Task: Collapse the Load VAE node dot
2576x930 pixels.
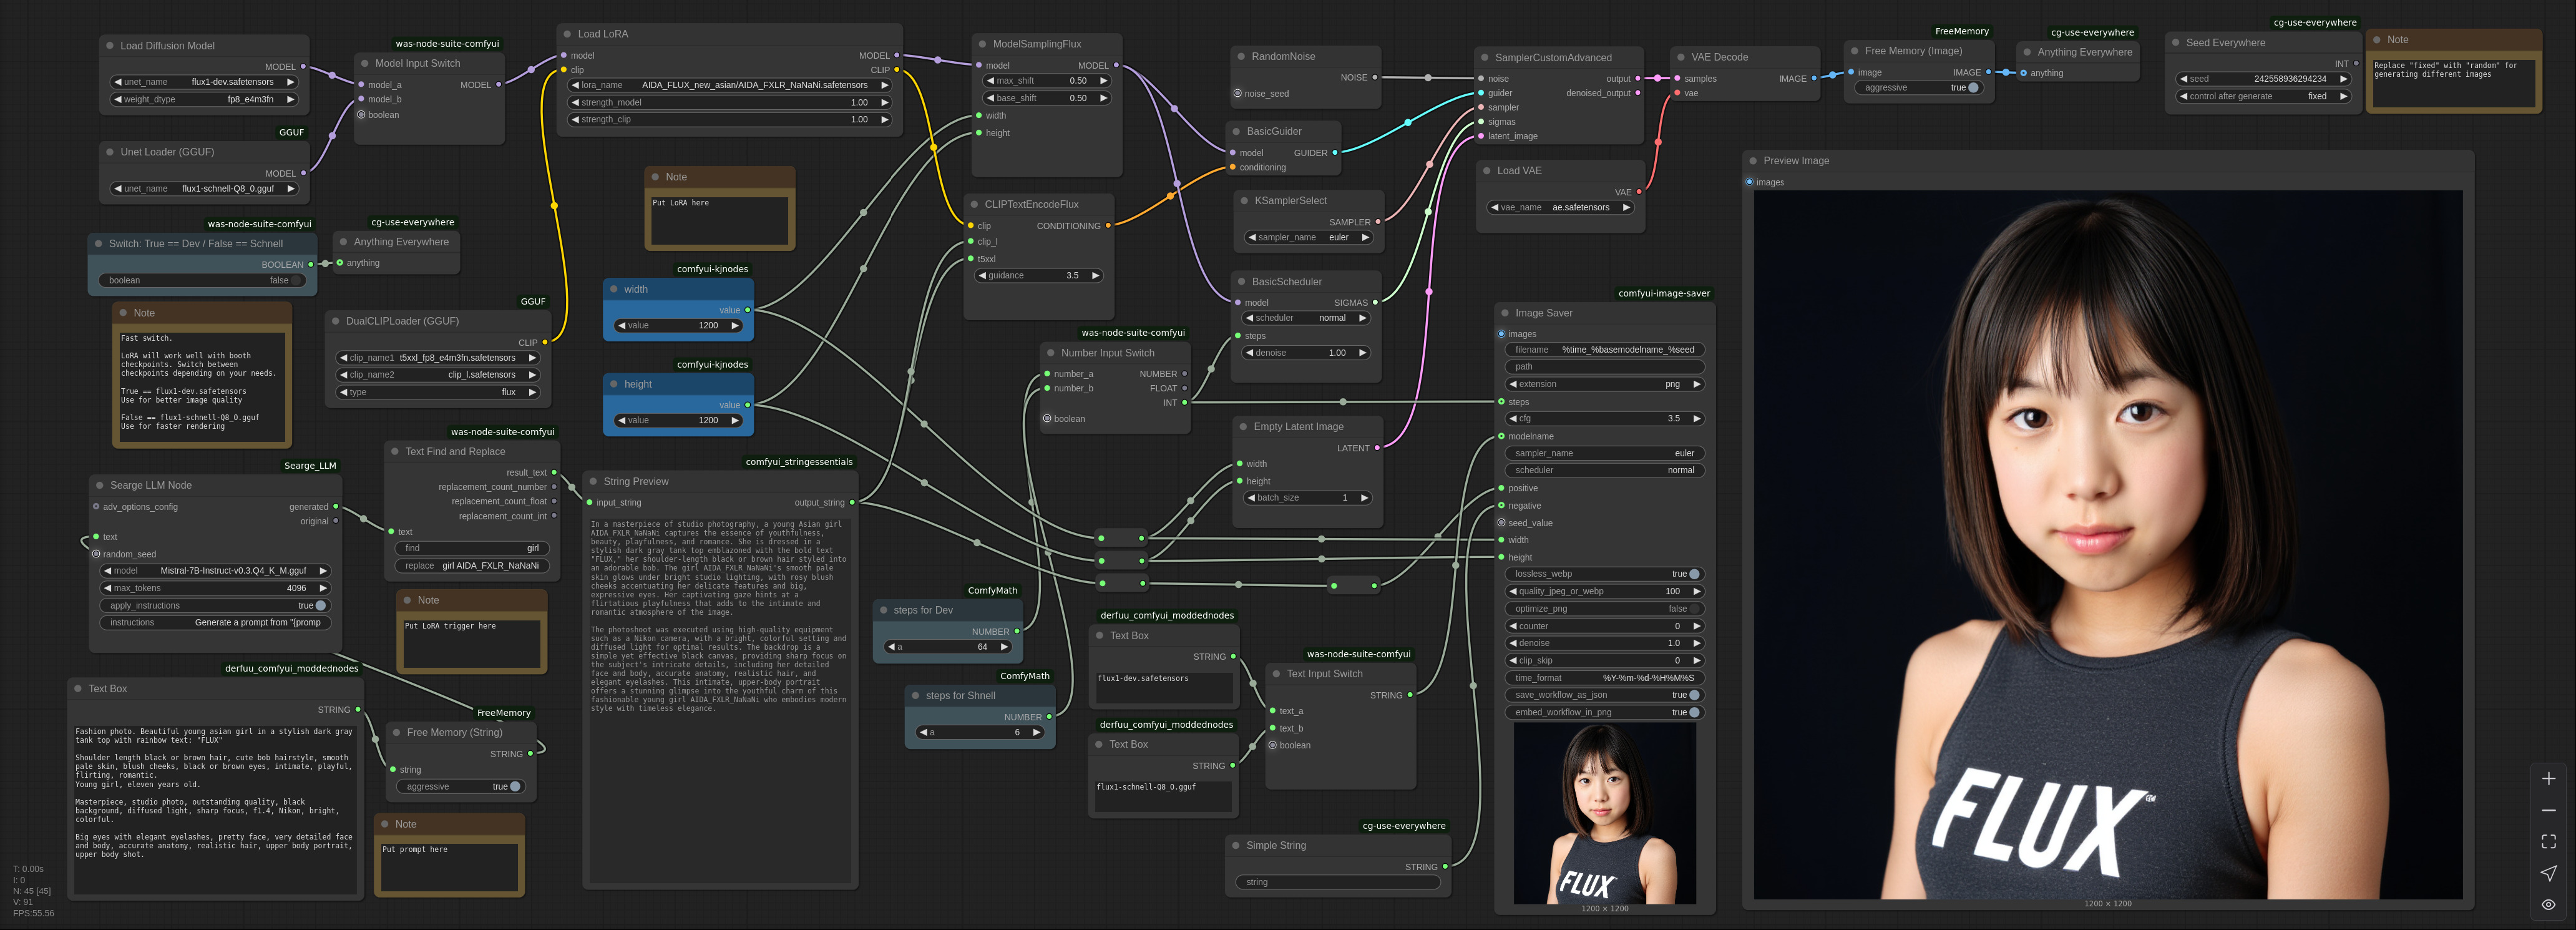Action: (x=1487, y=171)
